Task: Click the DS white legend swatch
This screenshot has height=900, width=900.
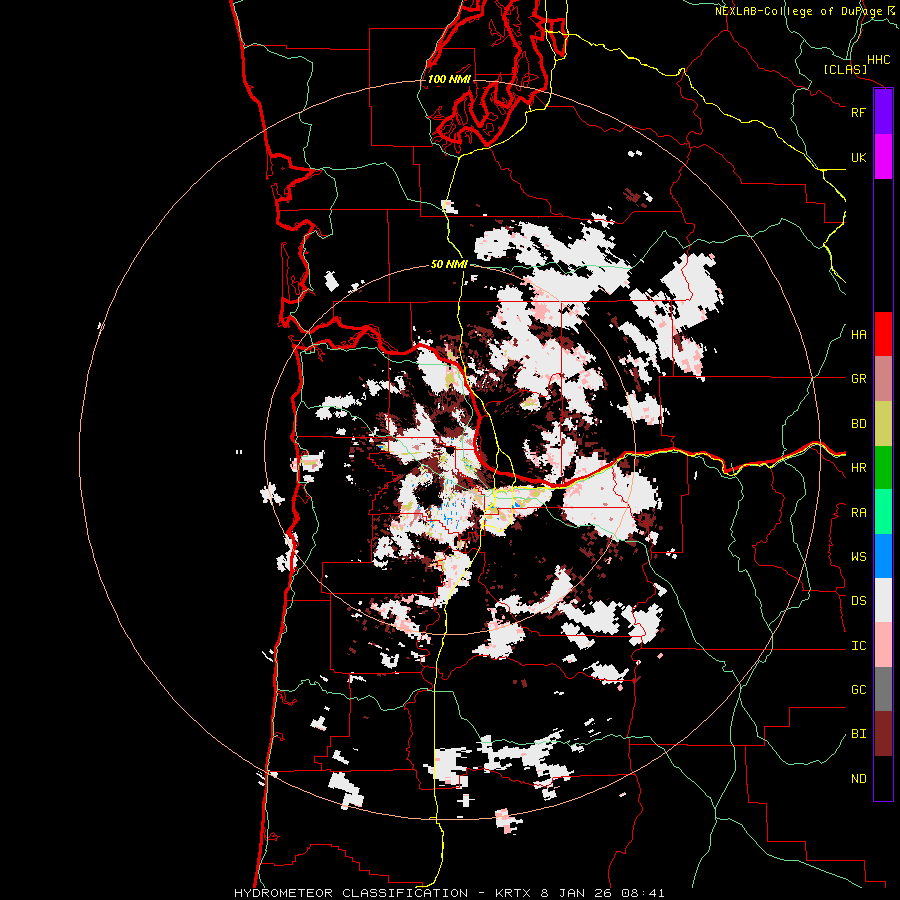Action: (x=883, y=600)
